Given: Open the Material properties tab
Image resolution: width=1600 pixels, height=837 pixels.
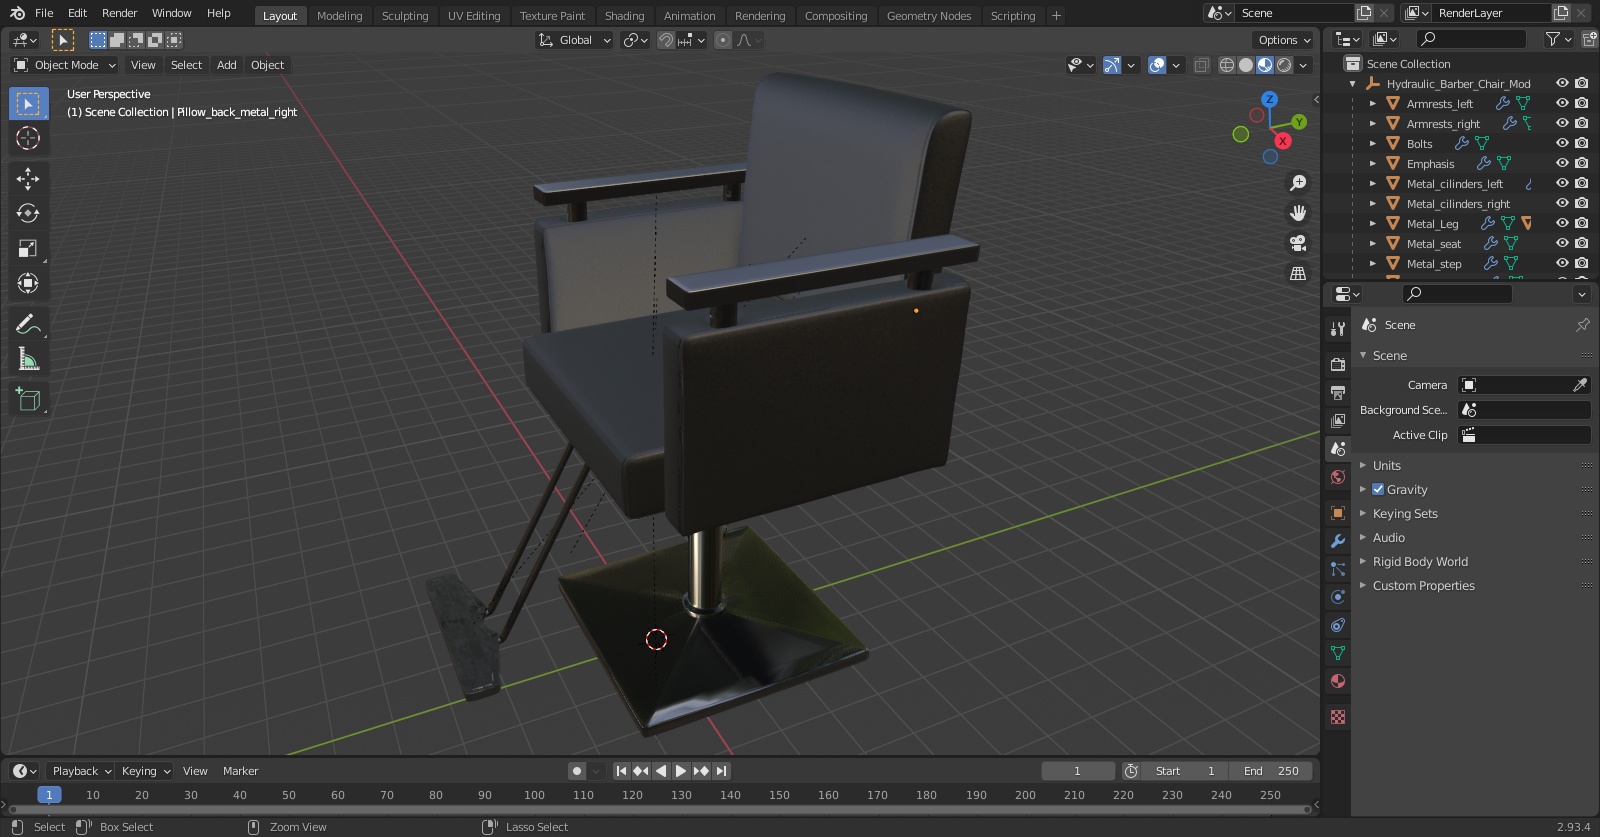Looking at the screenshot, I should coord(1338,681).
